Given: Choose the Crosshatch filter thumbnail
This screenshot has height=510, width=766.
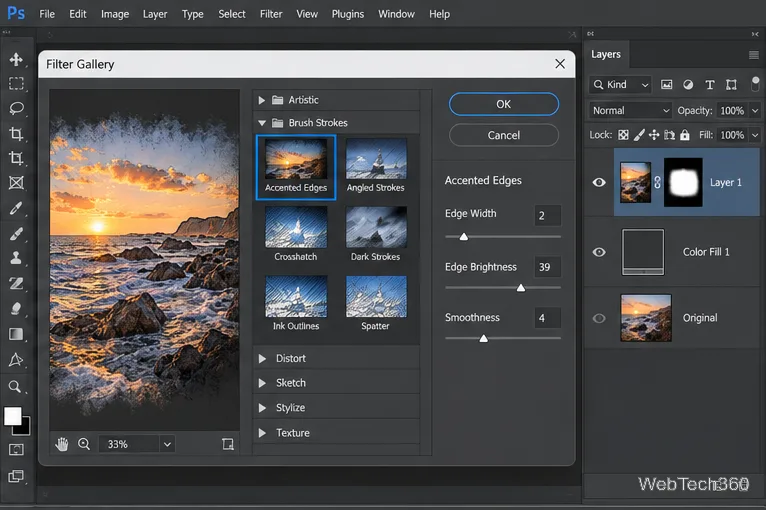Looking at the screenshot, I should click(x=296, y=227).
